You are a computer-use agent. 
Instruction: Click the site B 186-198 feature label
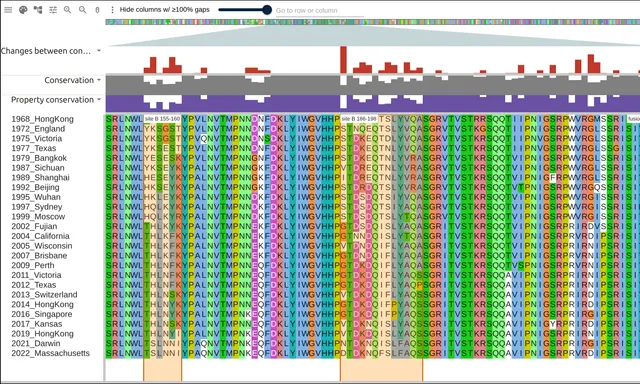[x=359, y=119]
